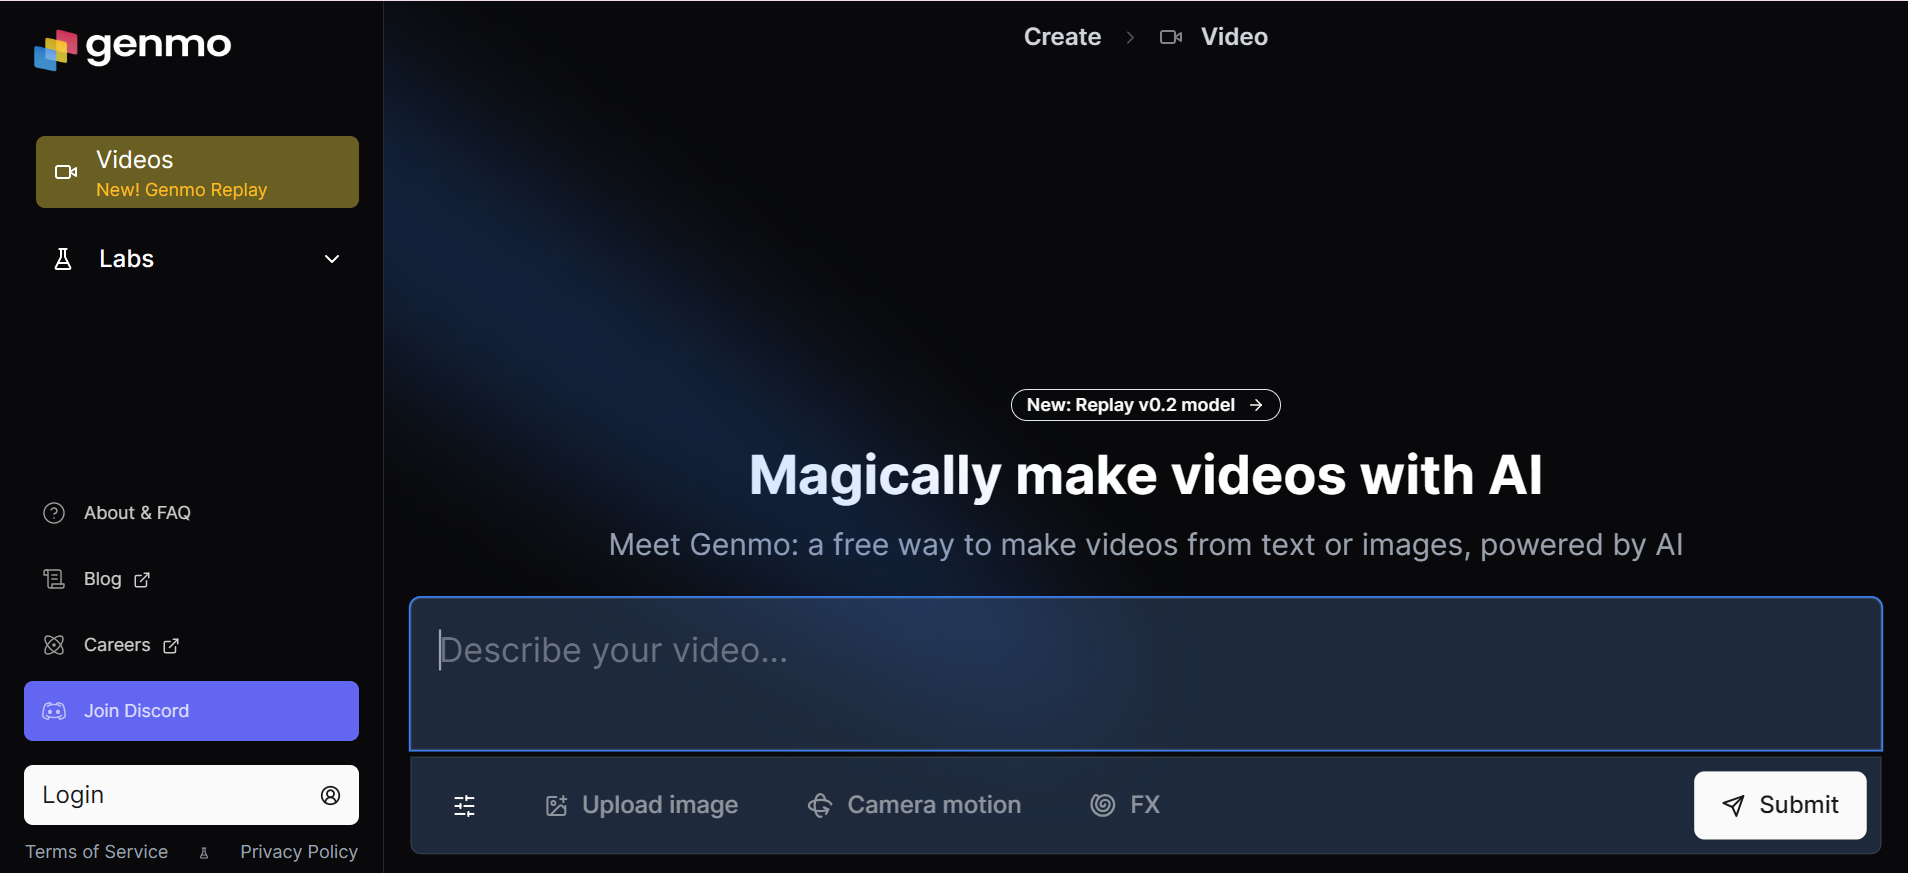
Task: Open the Privacy Policy link
Action: [x=298, y=852]
